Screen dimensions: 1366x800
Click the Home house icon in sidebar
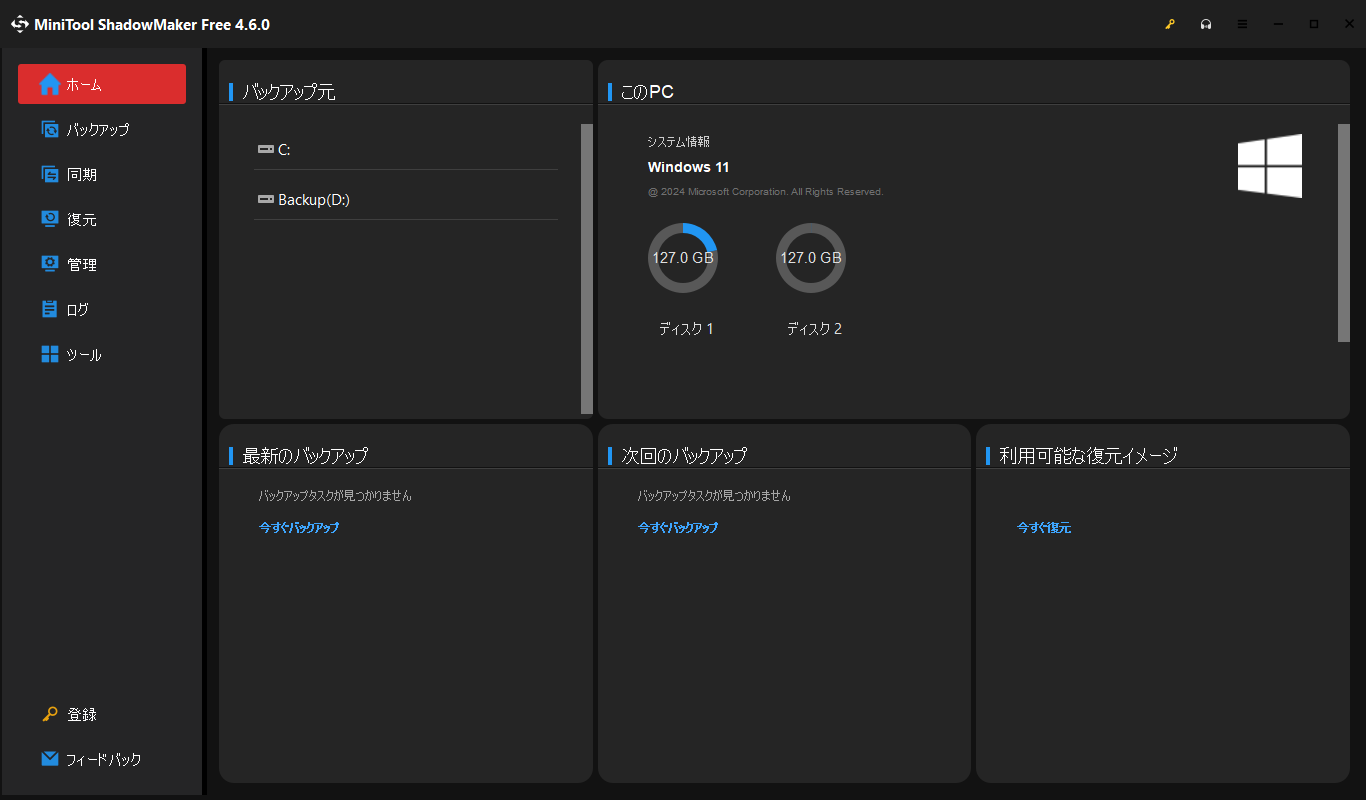[x=50, y=85]
